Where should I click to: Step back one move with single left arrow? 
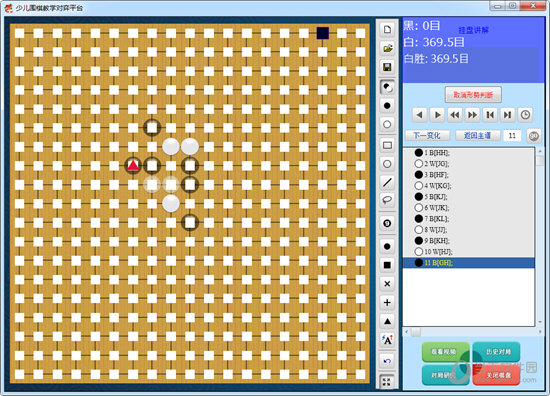click(420, 115)
